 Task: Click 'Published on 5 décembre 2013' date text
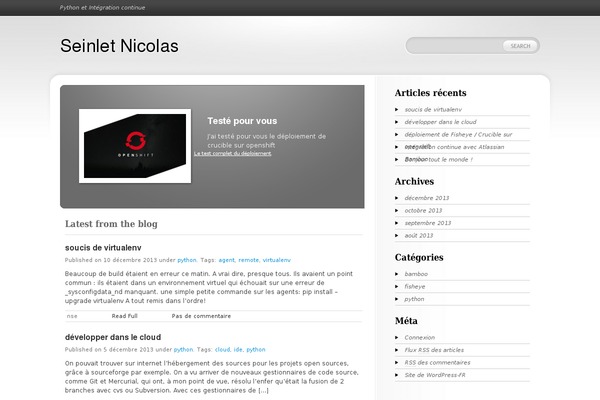click(x=109, y=349)
